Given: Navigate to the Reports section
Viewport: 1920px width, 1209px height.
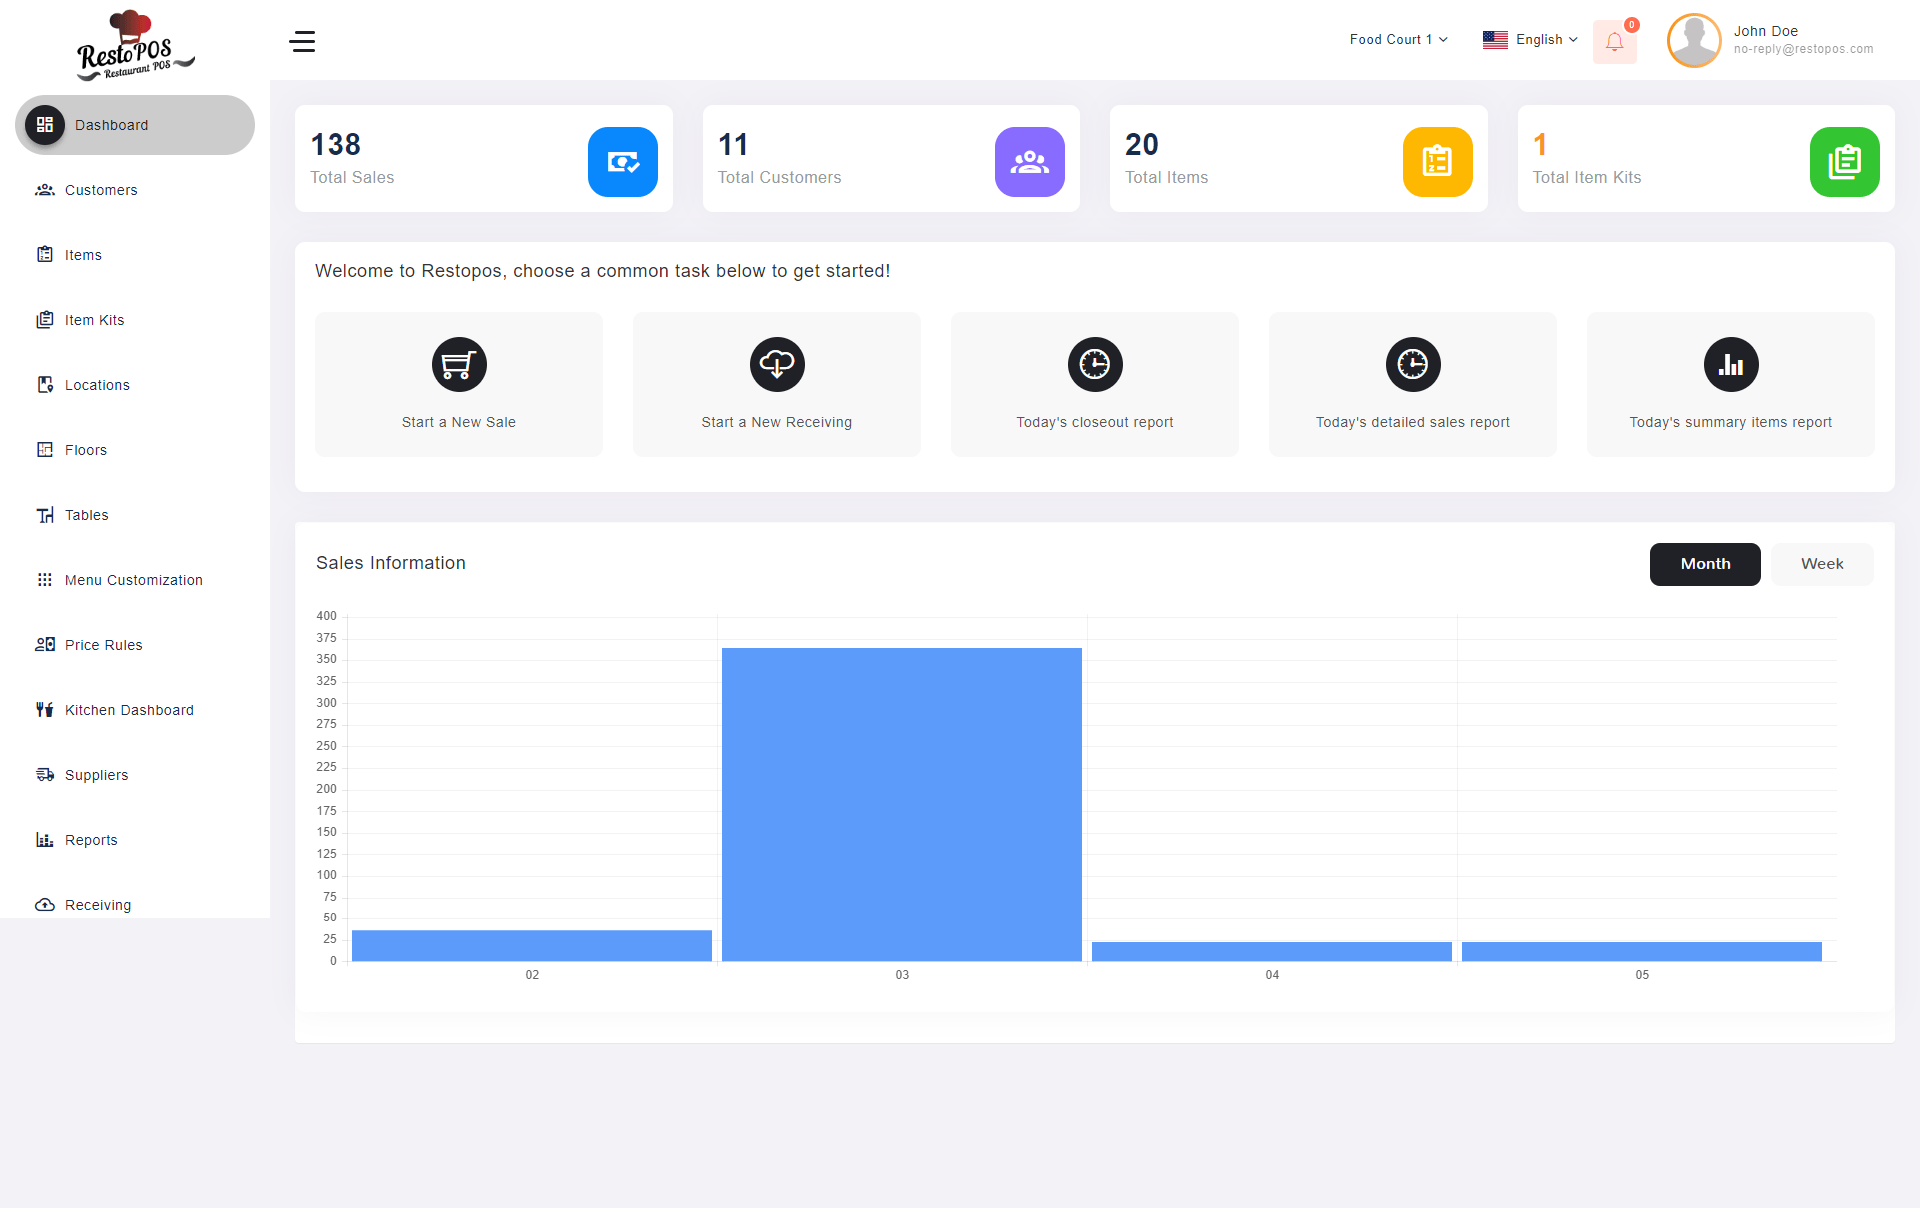Looking at the screenshot, I should click(91, 839).
